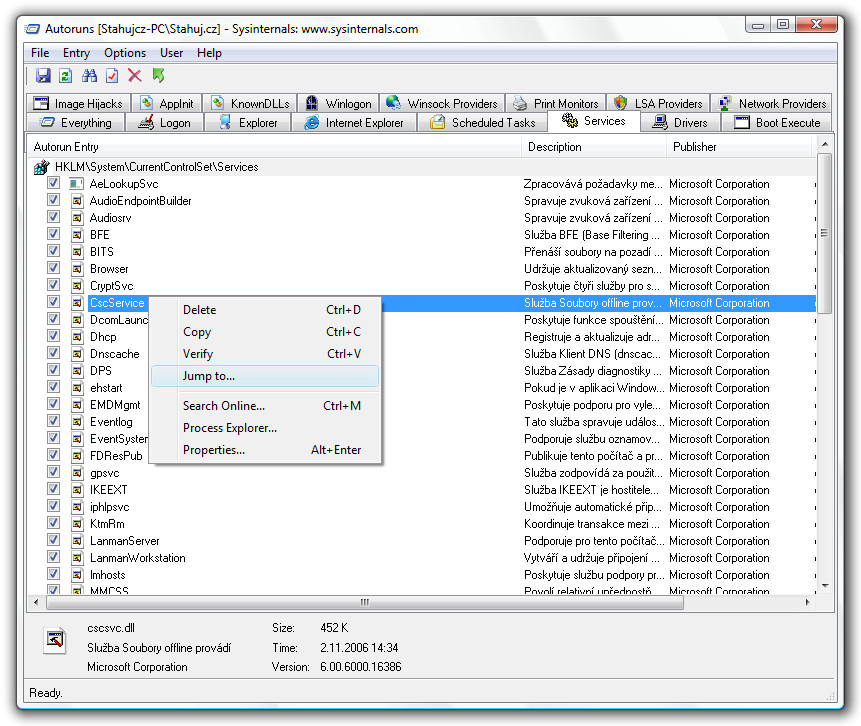Screen dimensions: 861x726
Task: Switch to the Explorer tab
Action: (248, 122)
